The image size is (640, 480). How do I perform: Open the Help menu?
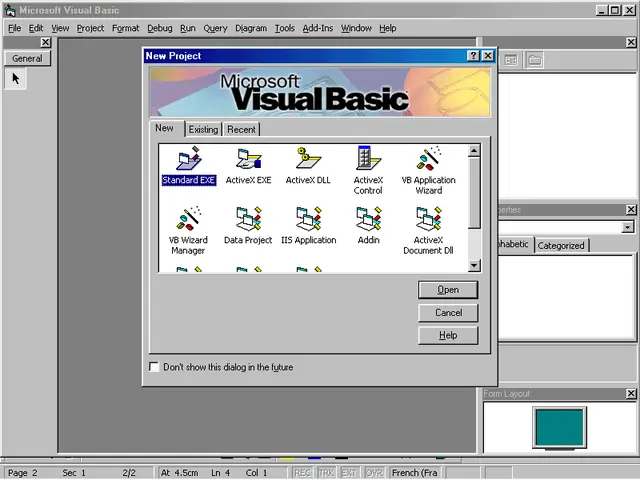[387, 28]
